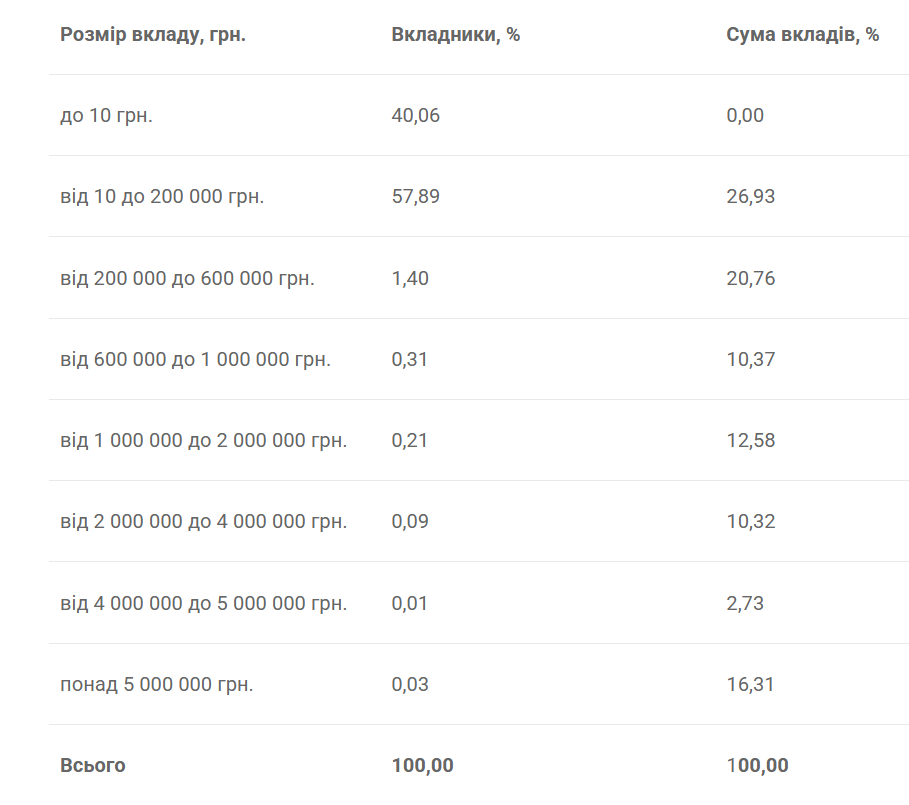The width and height of the screenshot is (909, 805).
Task: Click the "Розмір вкладу, грн." column header
Action: pyautogui.click(x=152, y=34)
